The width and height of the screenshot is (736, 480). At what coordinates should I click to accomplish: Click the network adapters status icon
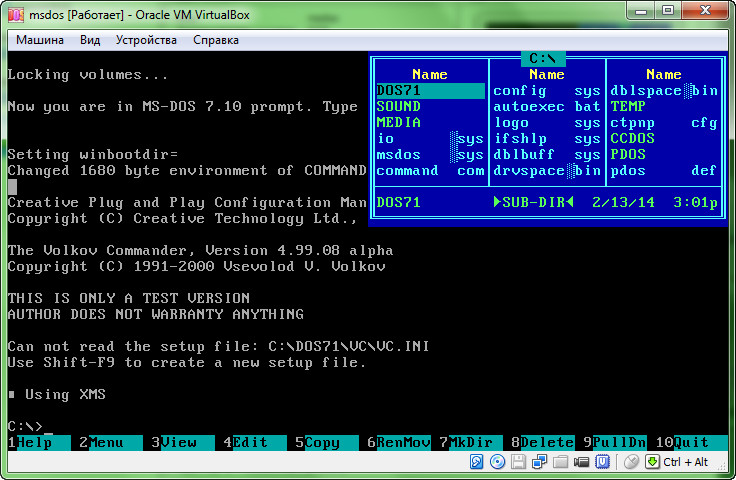coord(539,462)
